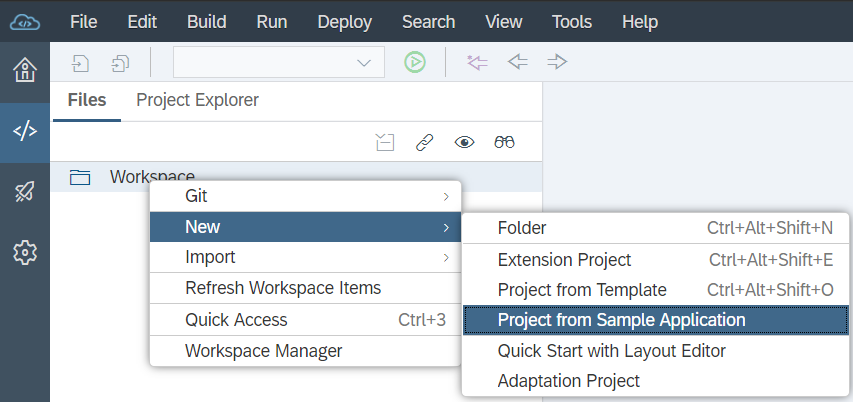The width and height of the screenshot is (853, 402).
Task: Open the Deploy menu
Action: tap(345, 22)
